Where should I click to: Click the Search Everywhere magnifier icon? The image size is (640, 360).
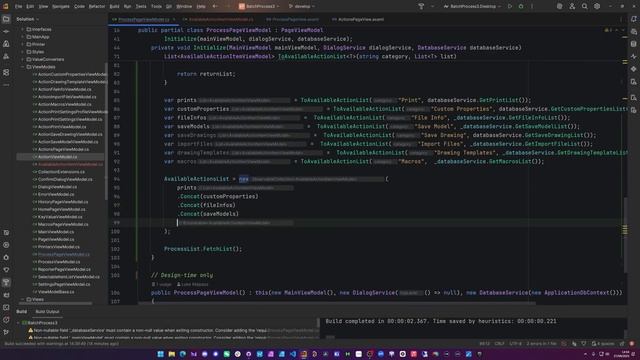[x=584, y=7]
